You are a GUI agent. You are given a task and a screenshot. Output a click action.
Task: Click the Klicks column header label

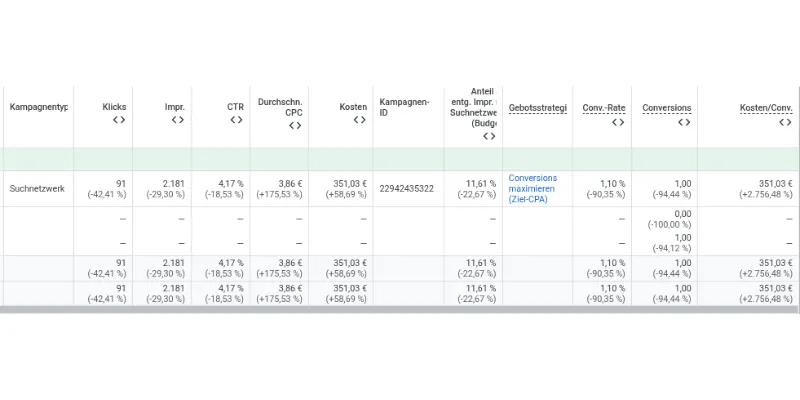click(x=114, y=107)
